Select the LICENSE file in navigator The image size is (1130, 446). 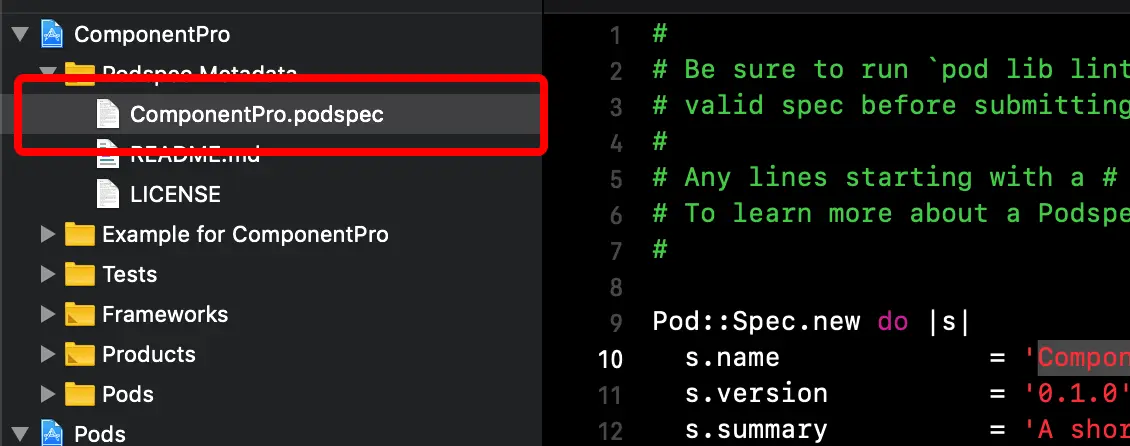pos(175,194)
